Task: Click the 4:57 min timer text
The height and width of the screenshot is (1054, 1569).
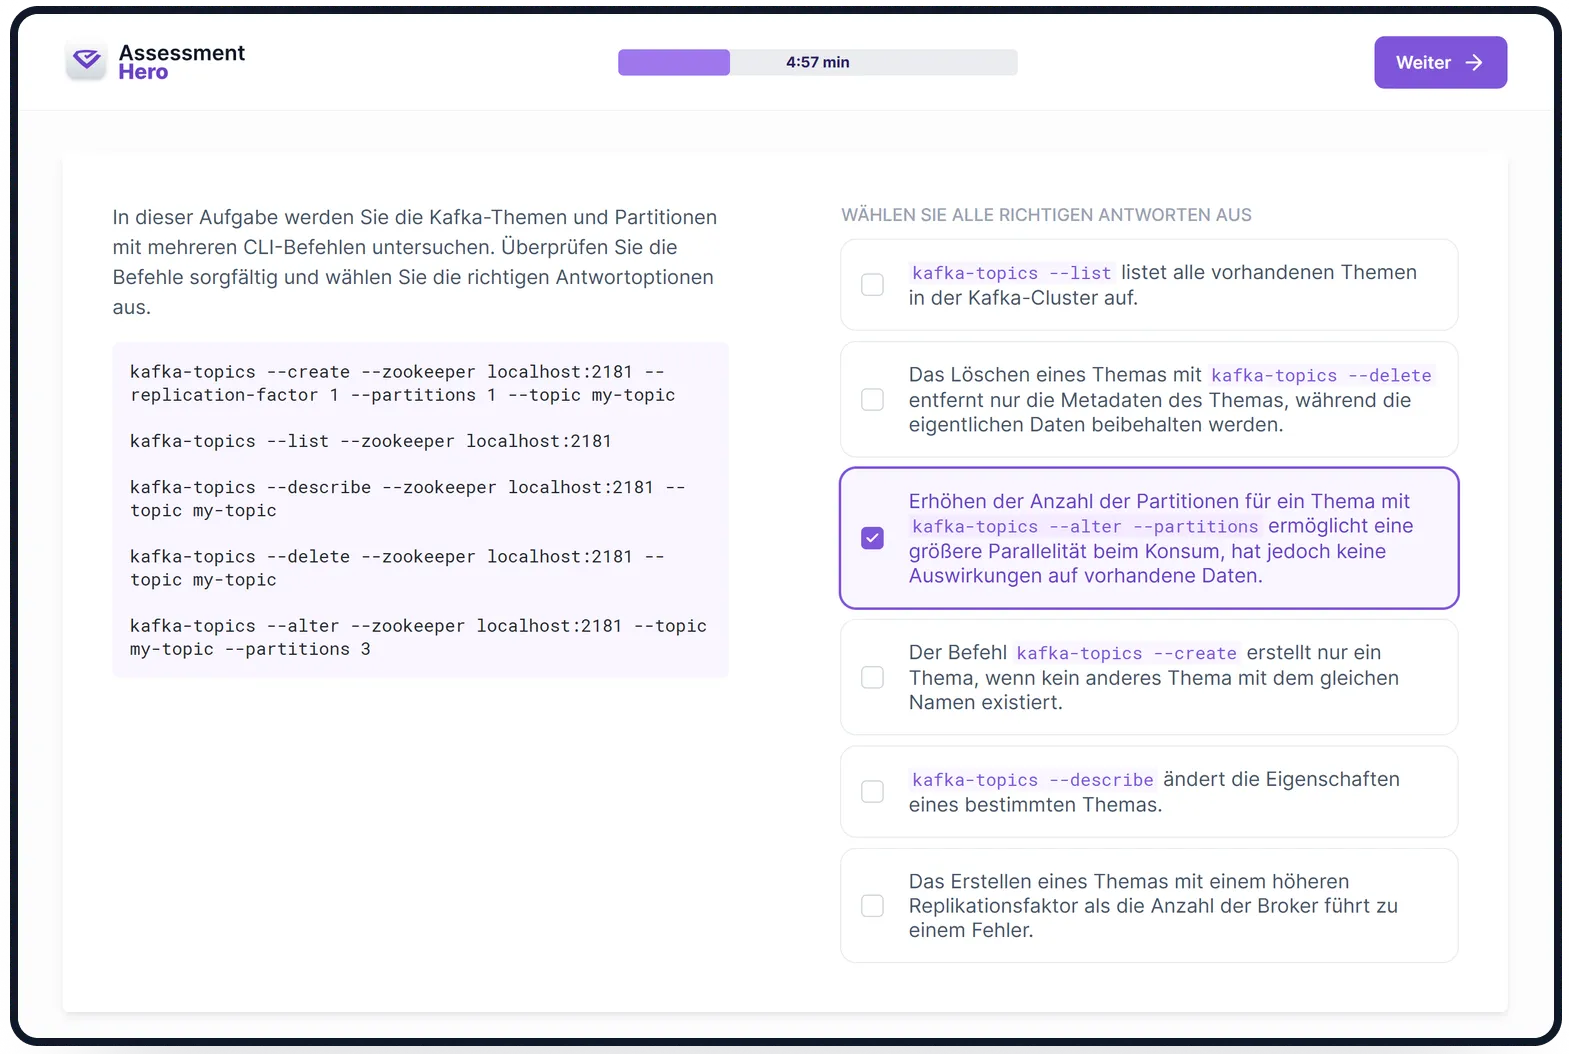Action: 817,62
